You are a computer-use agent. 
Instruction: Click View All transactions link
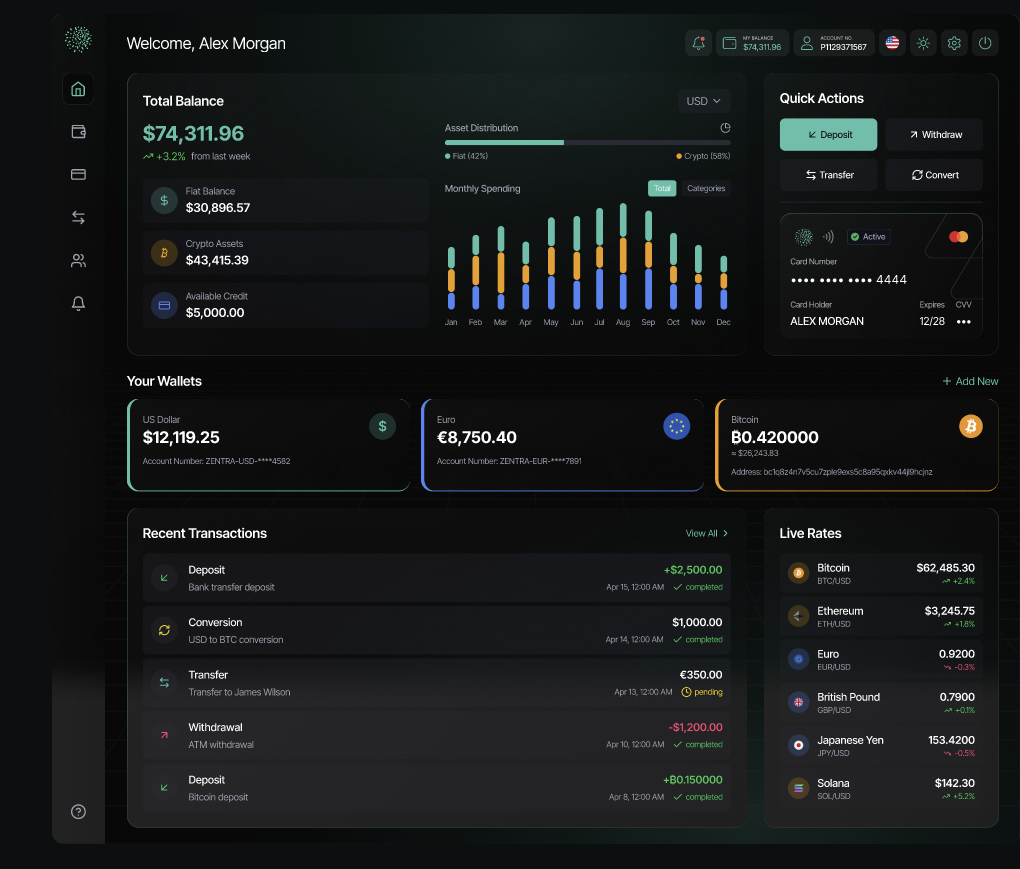point(707,533)
